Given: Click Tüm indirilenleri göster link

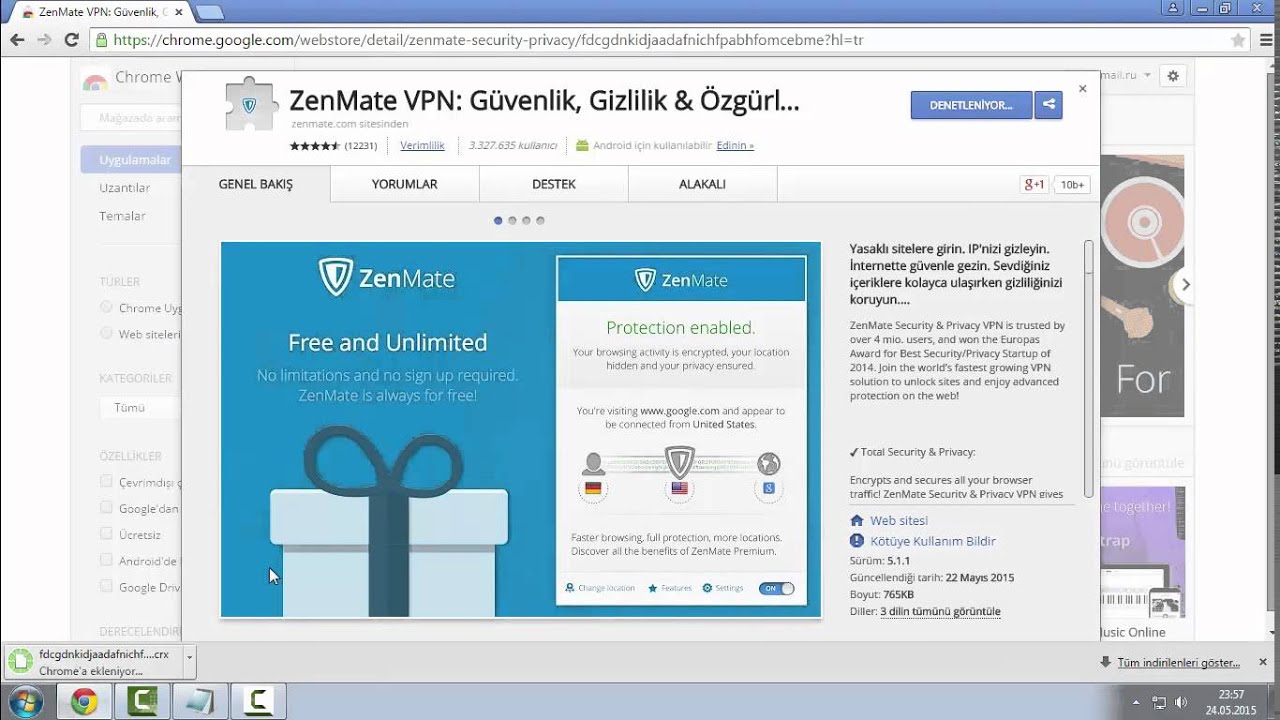Looking at the screenshot, I should click(x=1178, y=662).
